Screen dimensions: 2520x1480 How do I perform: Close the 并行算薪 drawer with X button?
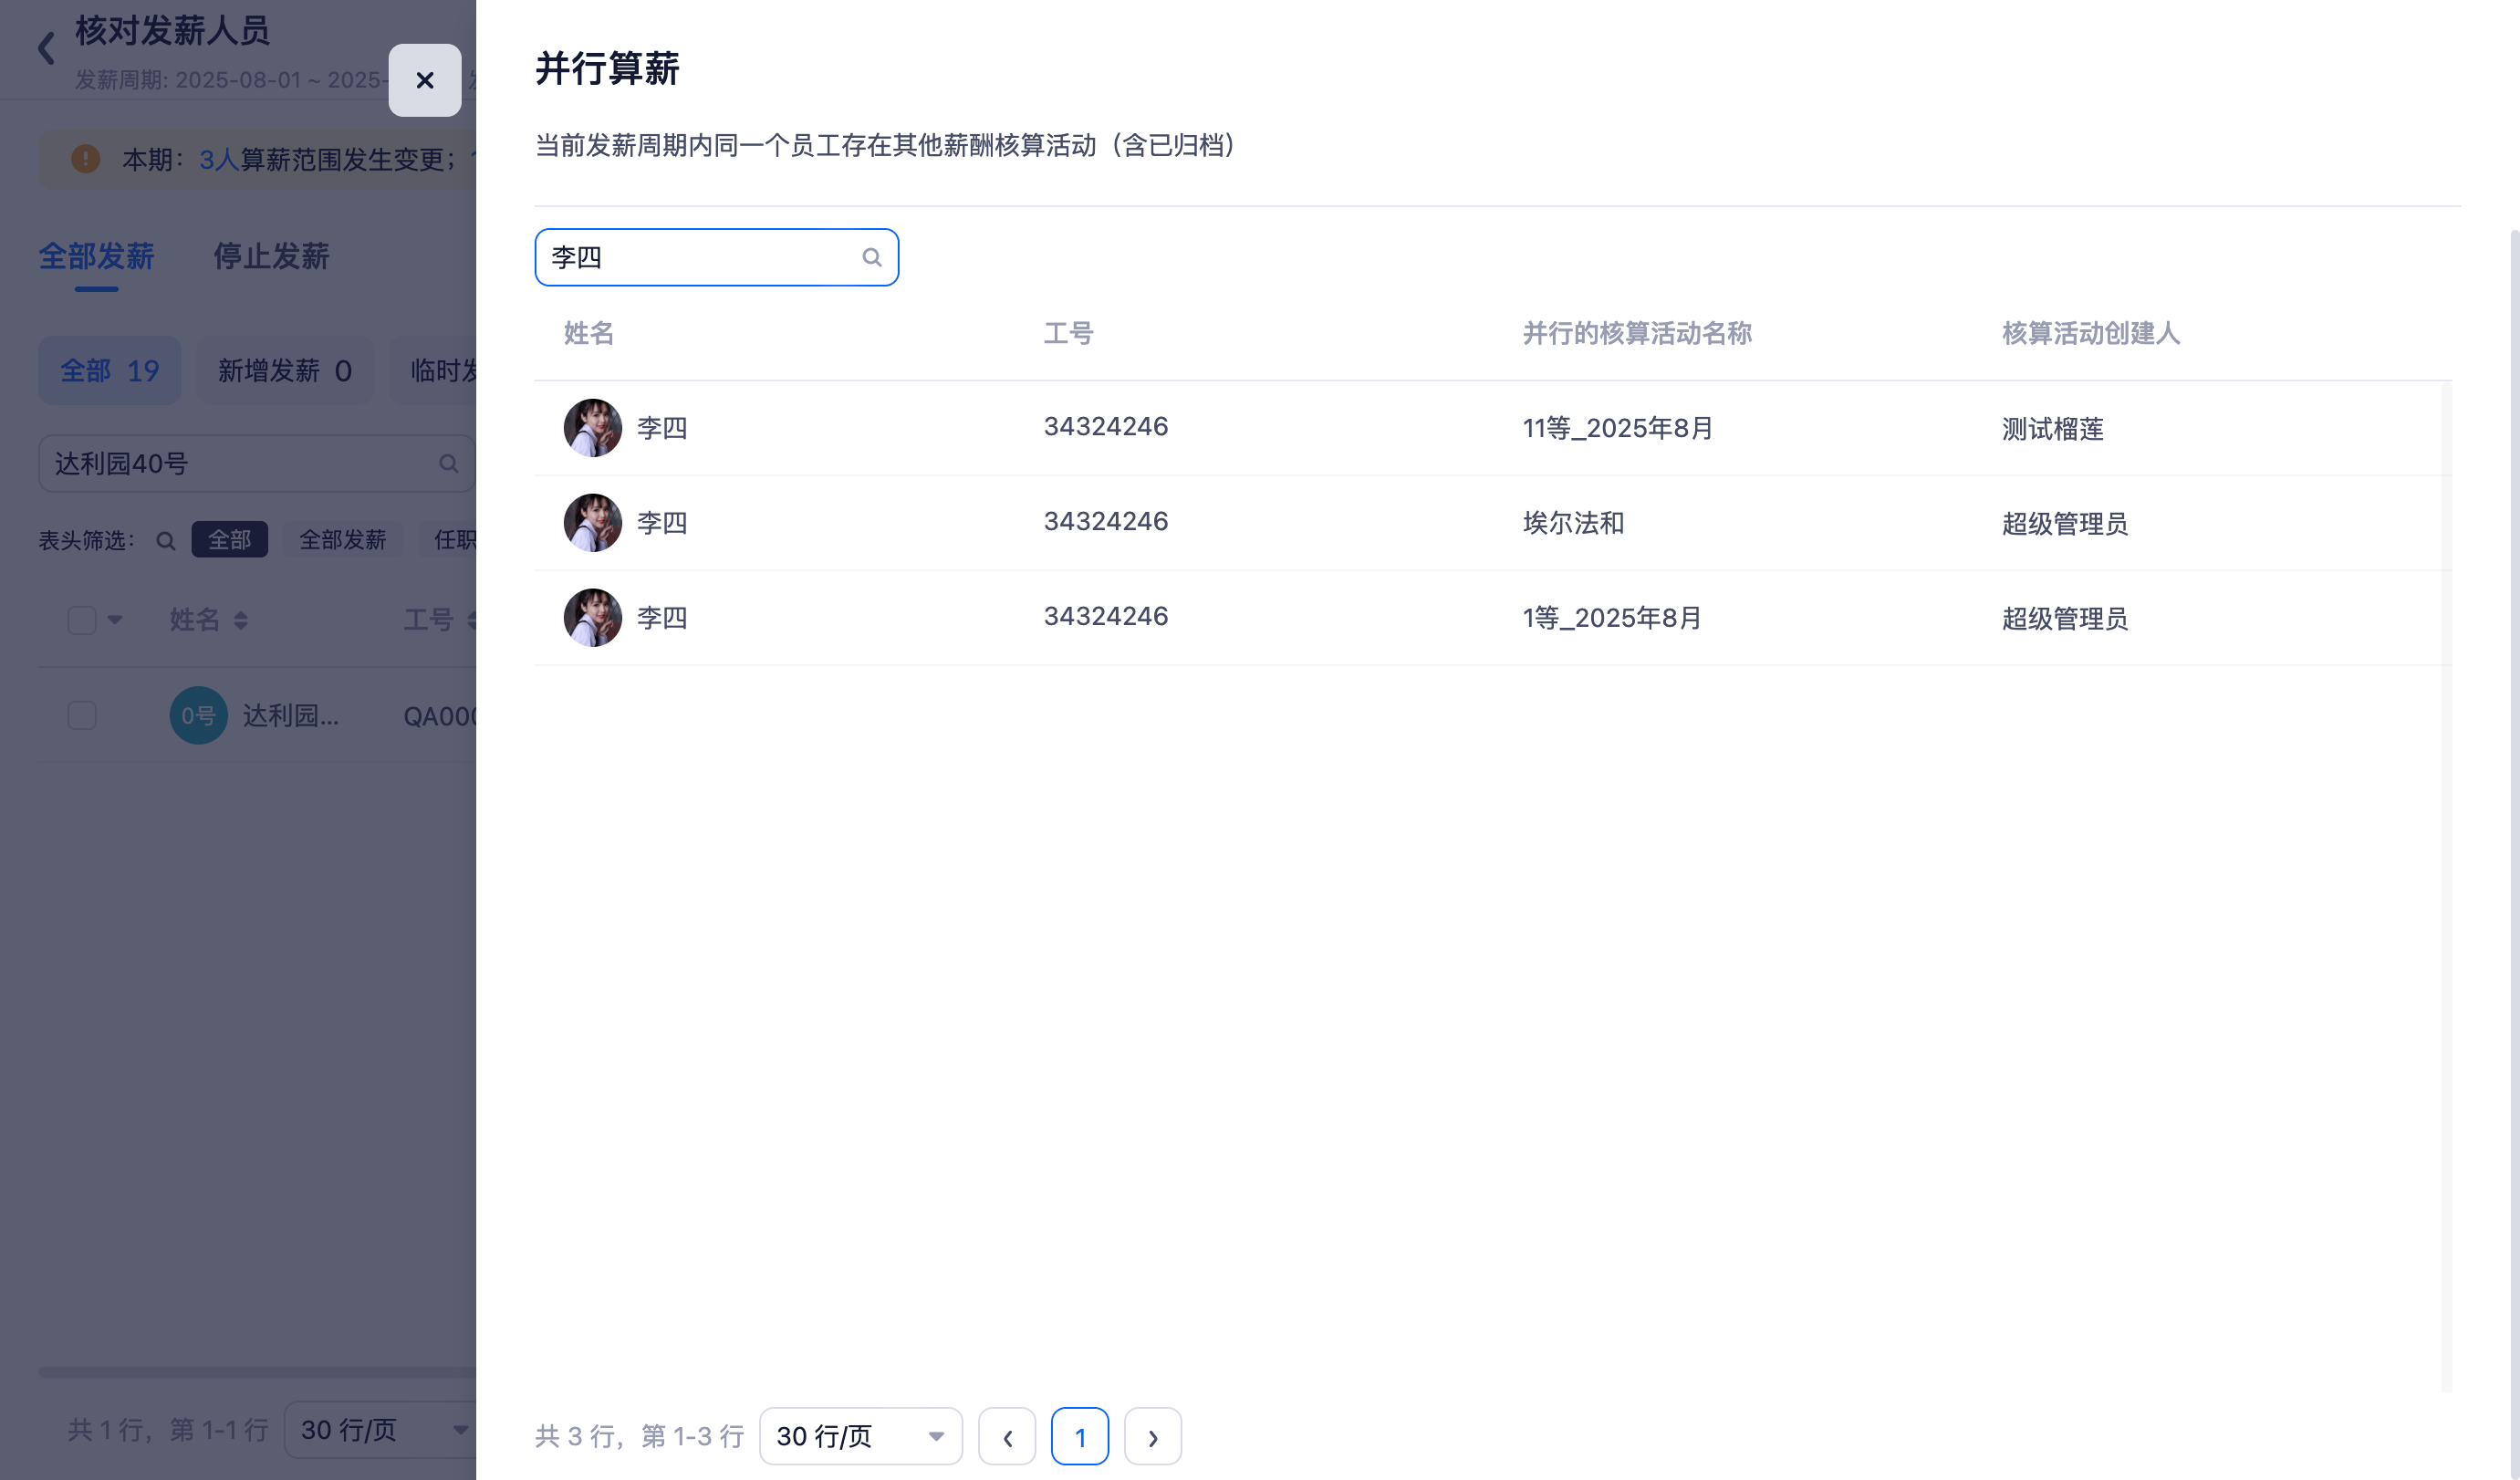[x=424, y=80]
